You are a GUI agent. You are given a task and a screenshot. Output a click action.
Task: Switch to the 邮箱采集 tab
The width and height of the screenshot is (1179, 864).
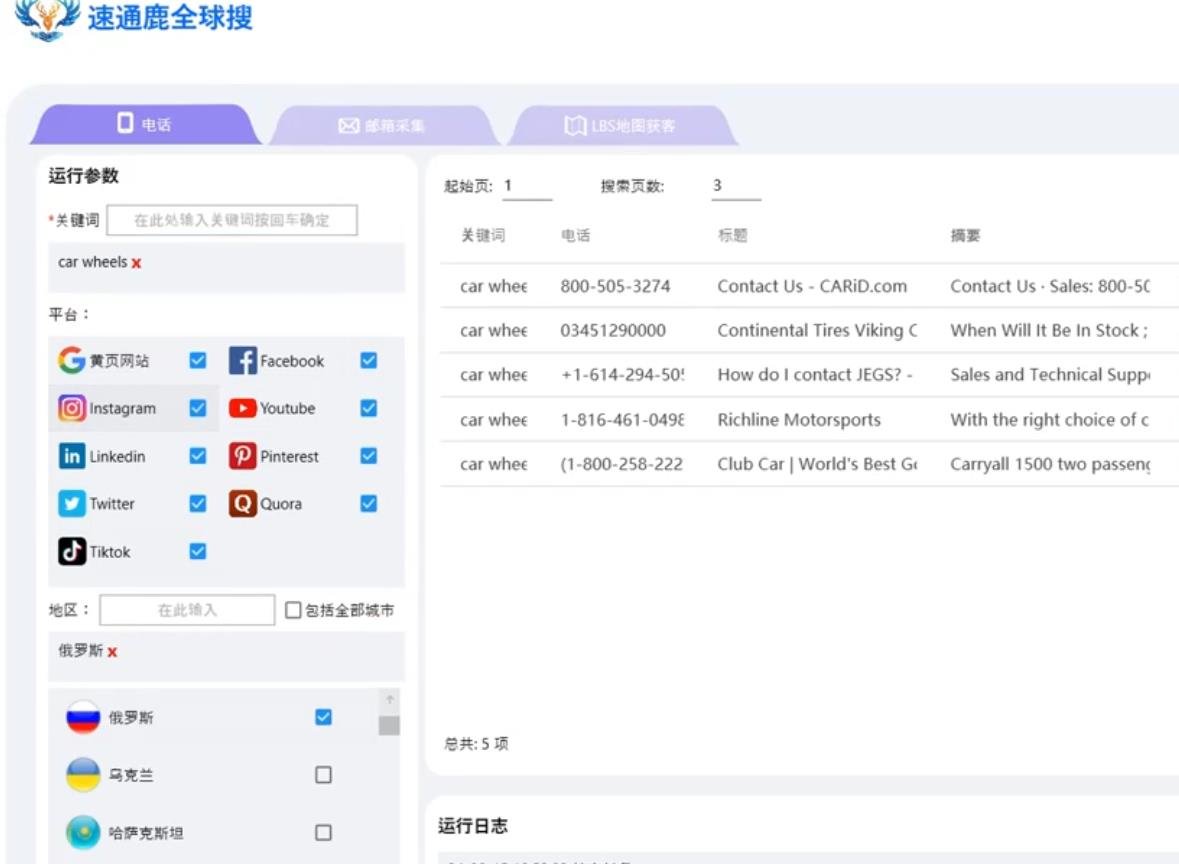383,126
